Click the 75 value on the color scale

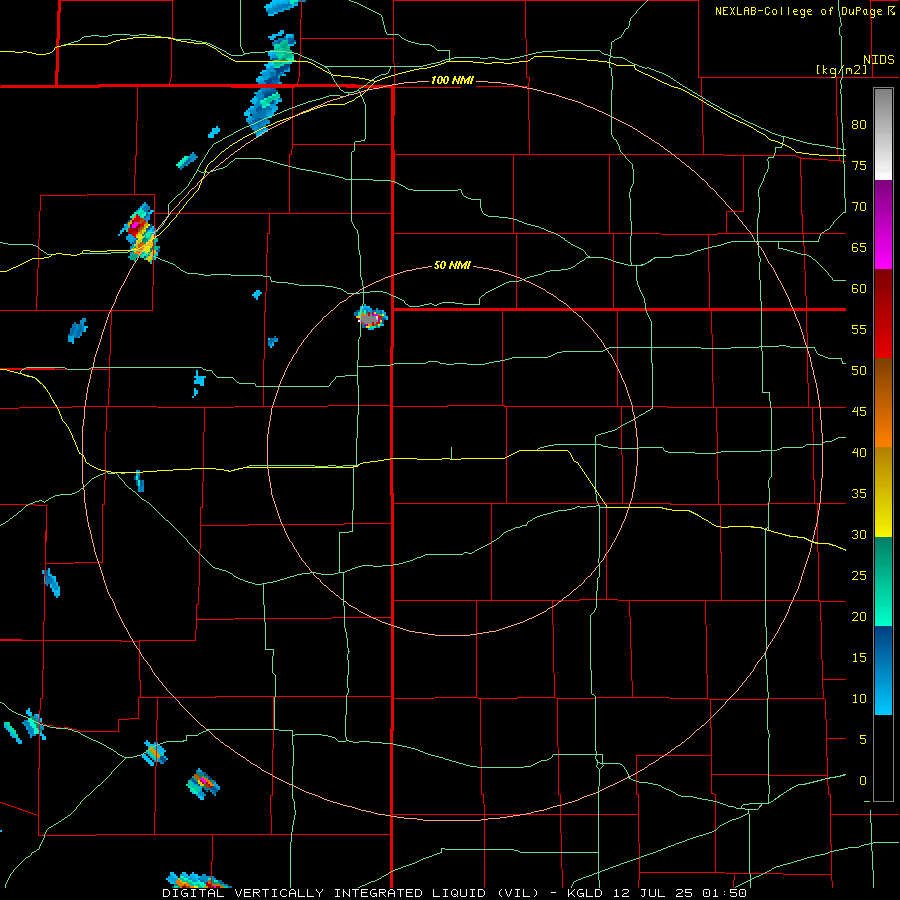859,165
